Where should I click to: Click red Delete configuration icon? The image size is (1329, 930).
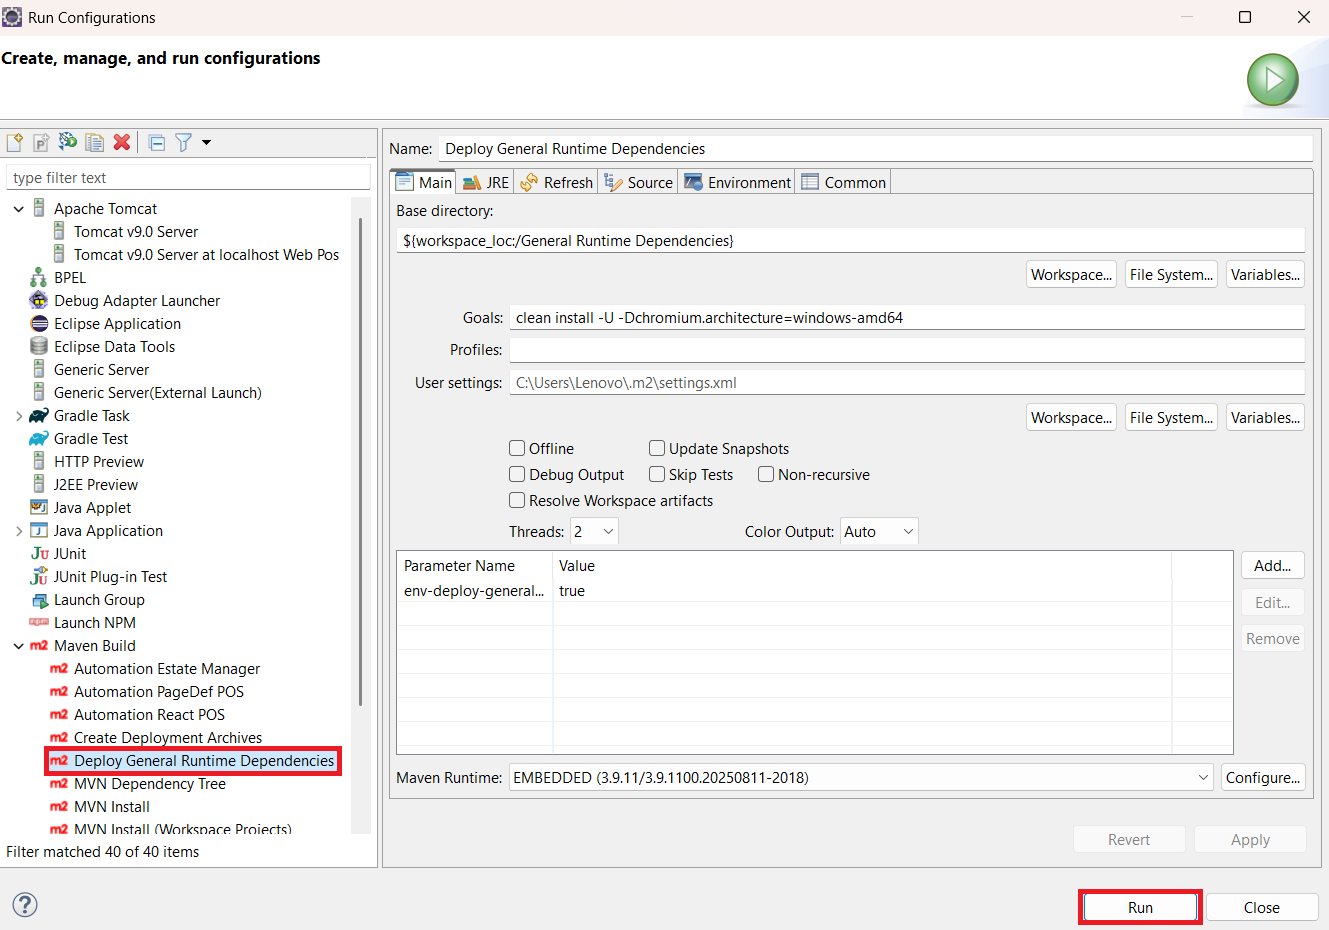(122, 142)
